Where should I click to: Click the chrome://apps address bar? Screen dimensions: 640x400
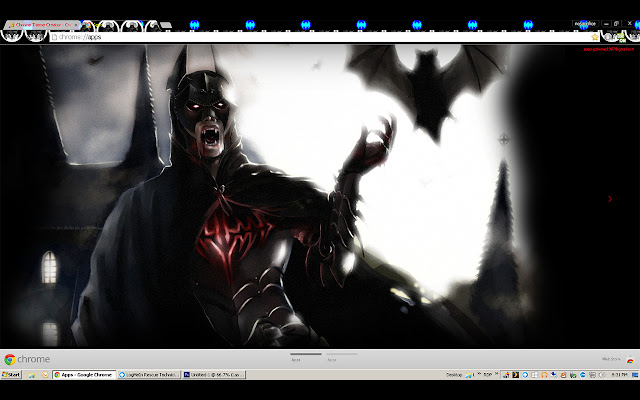[324, 37]
